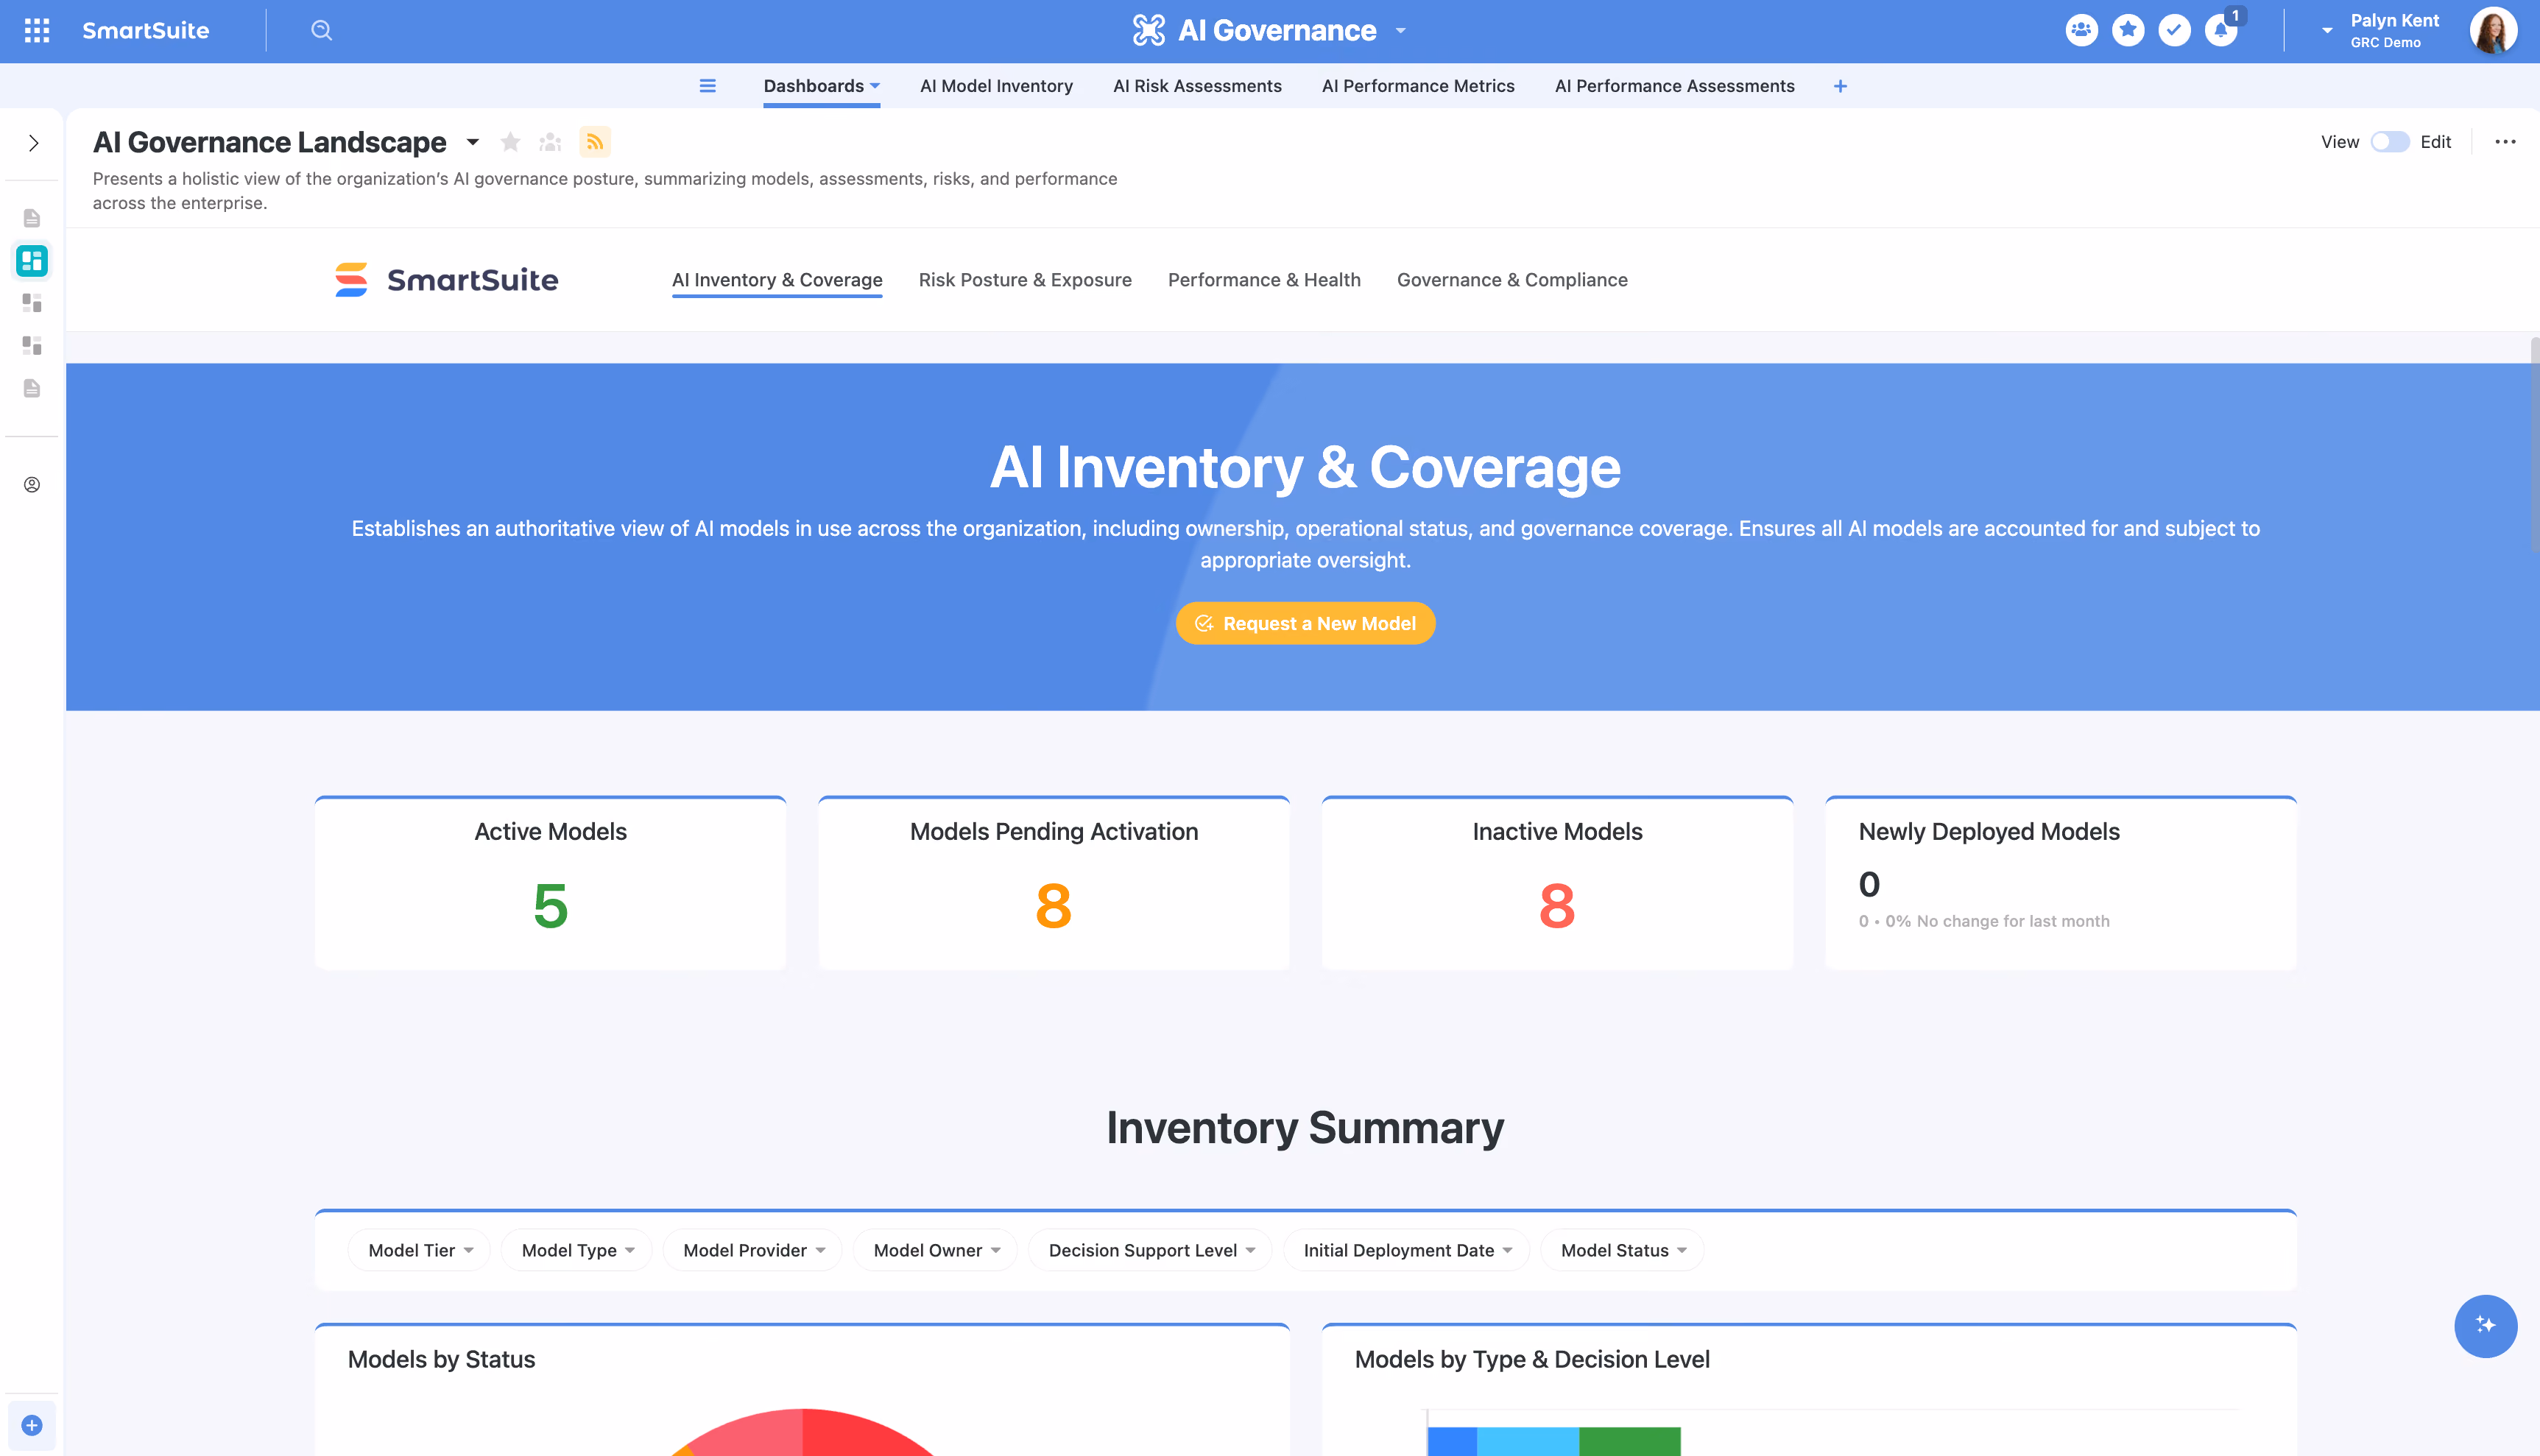
Task: Open the notifications bell icon
Action: (x=2221, y=30)
